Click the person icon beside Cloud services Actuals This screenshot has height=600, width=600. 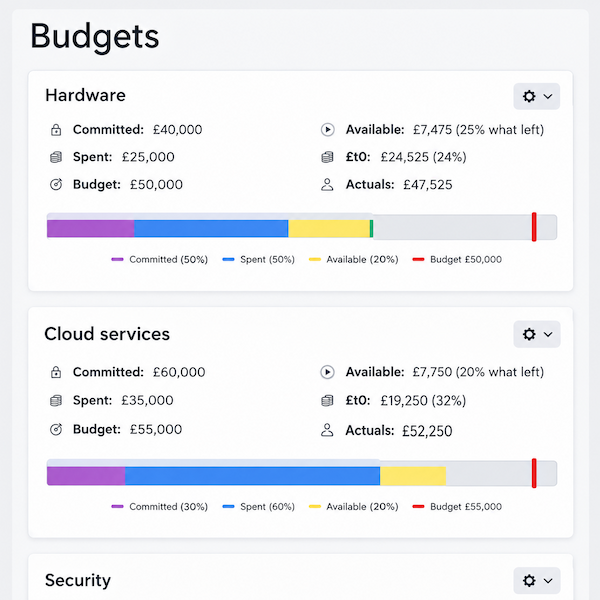pyautogui.click(x=327, y=430)
